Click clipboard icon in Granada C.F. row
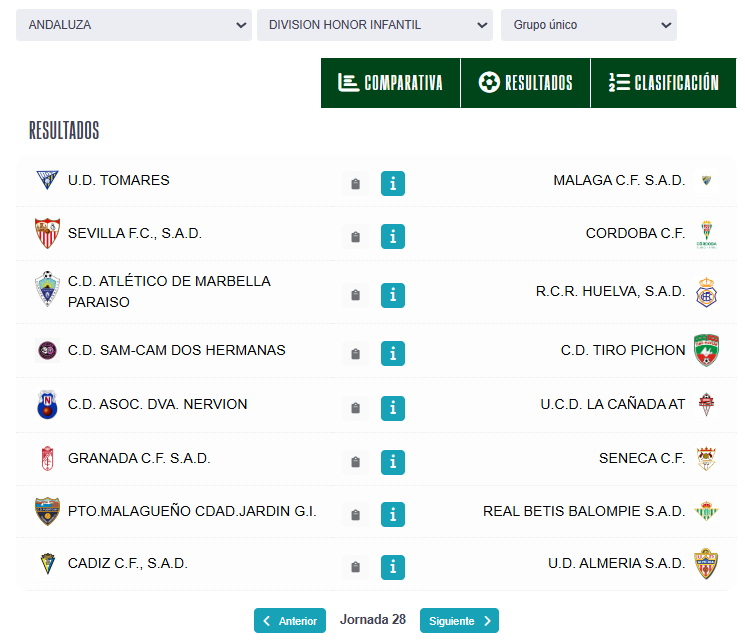Image resolution: width=745 pixels, height=641 pixels. point(355,462)
